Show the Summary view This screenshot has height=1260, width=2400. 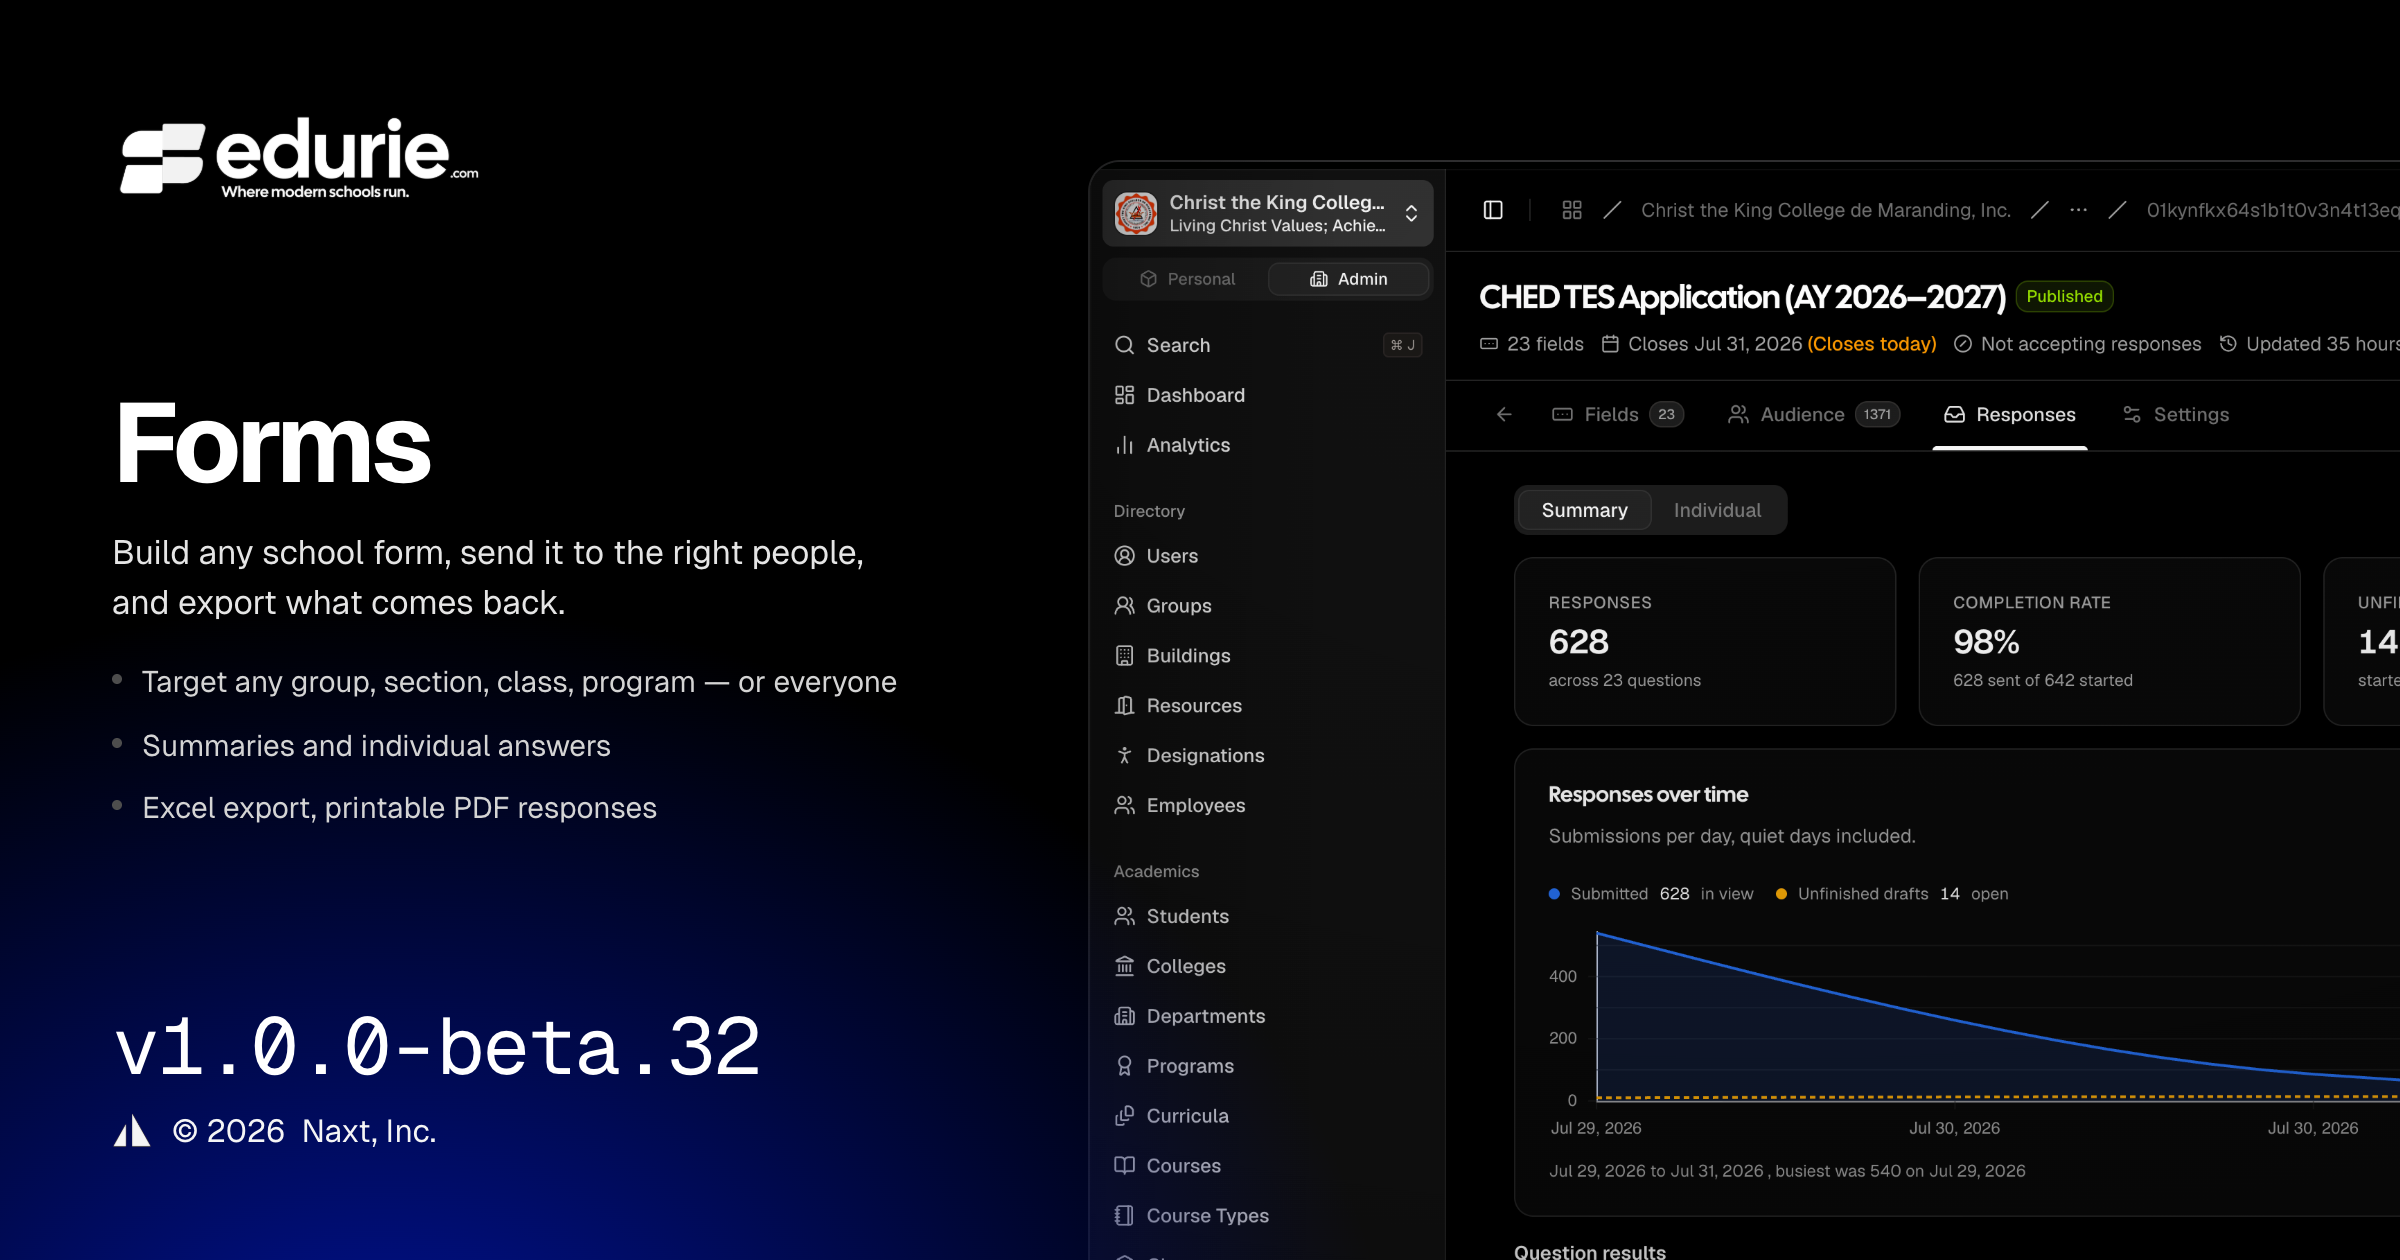[1585, 510]
